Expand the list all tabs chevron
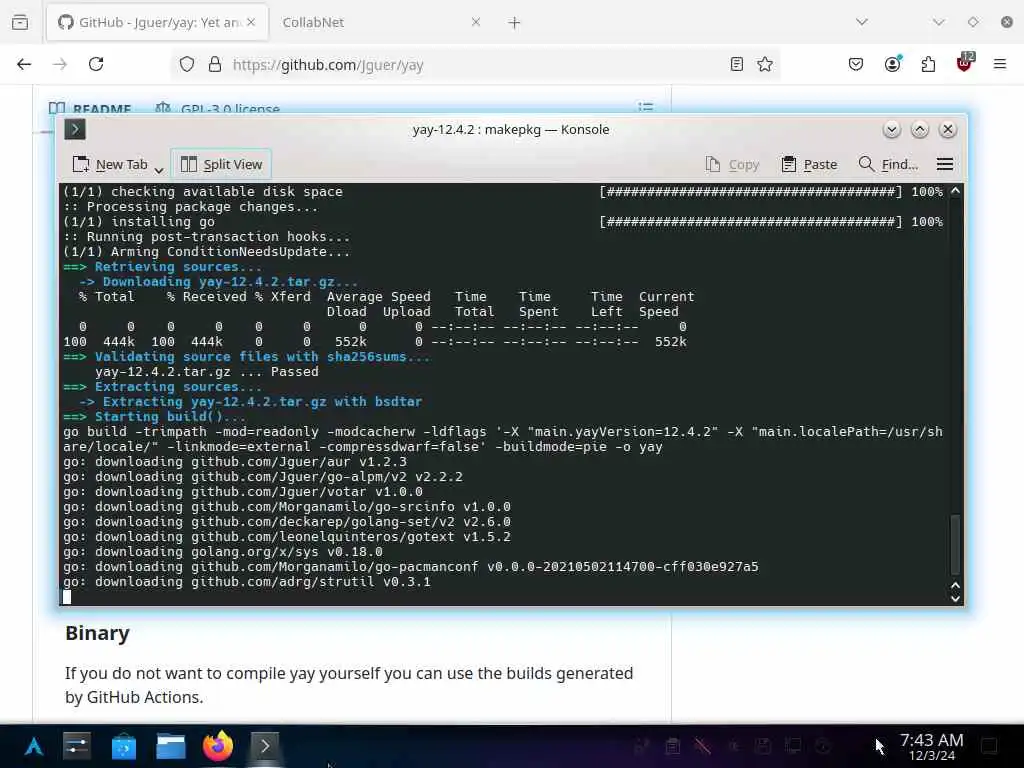1024x768 pixels. pos(862,22)
